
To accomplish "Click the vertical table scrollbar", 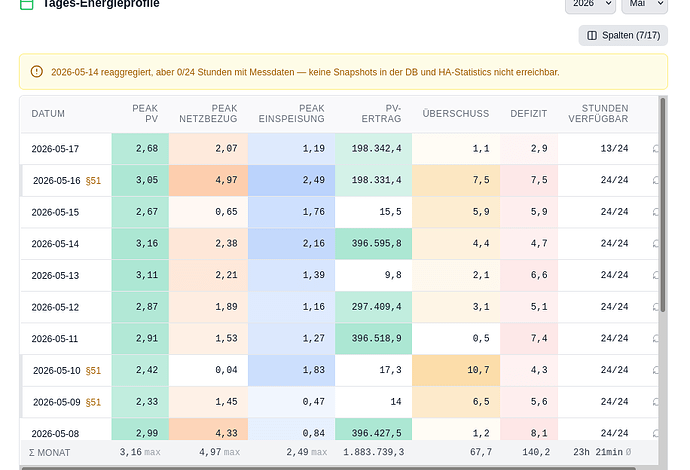I will [x=663, y=205].
